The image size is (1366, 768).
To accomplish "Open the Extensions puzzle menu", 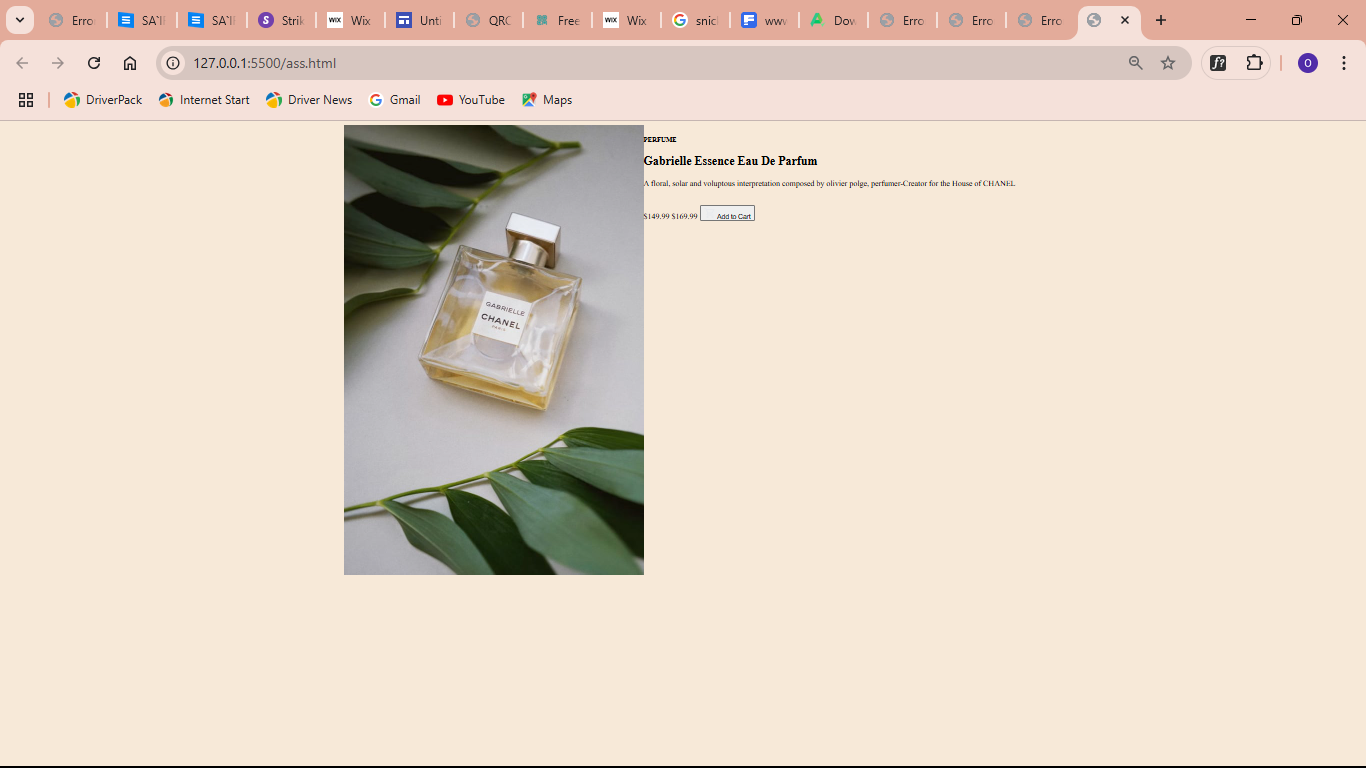I will pos(1254,63).
